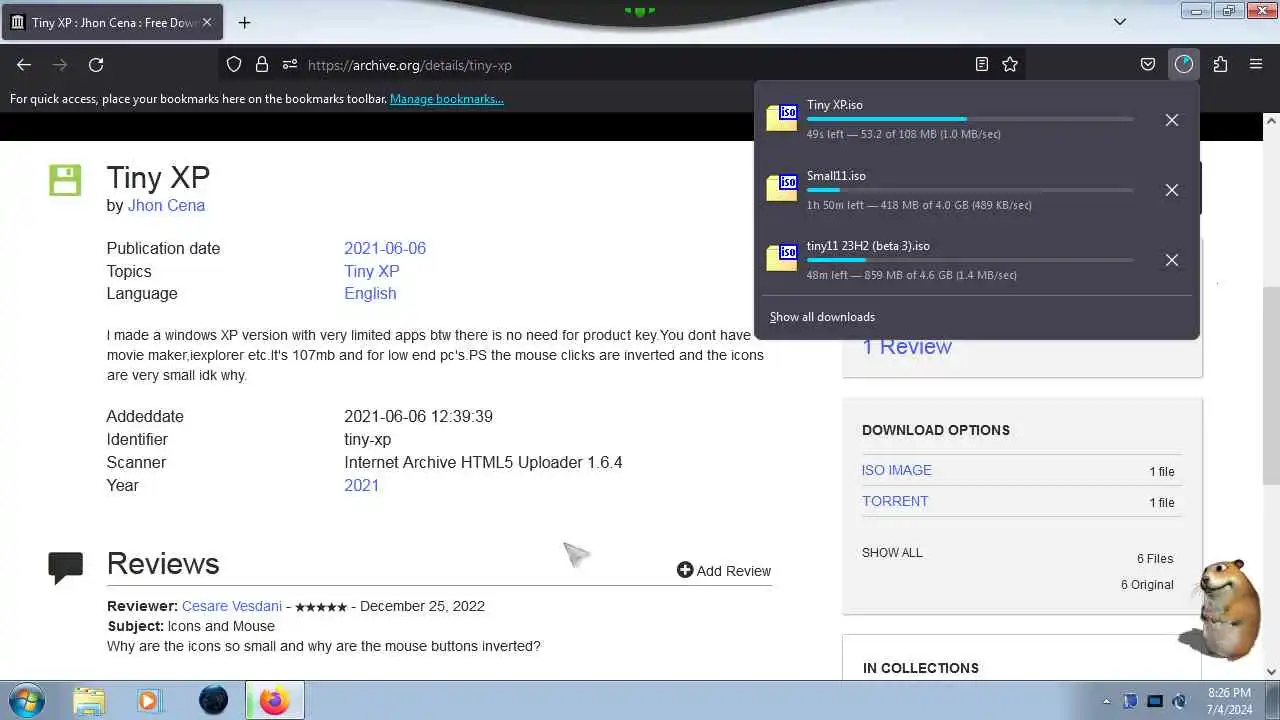Screen dimensions: 1280x720
Task: Cancel the tiny11 23H2 (beta 3).iso download
Action: coord(1172,260)
